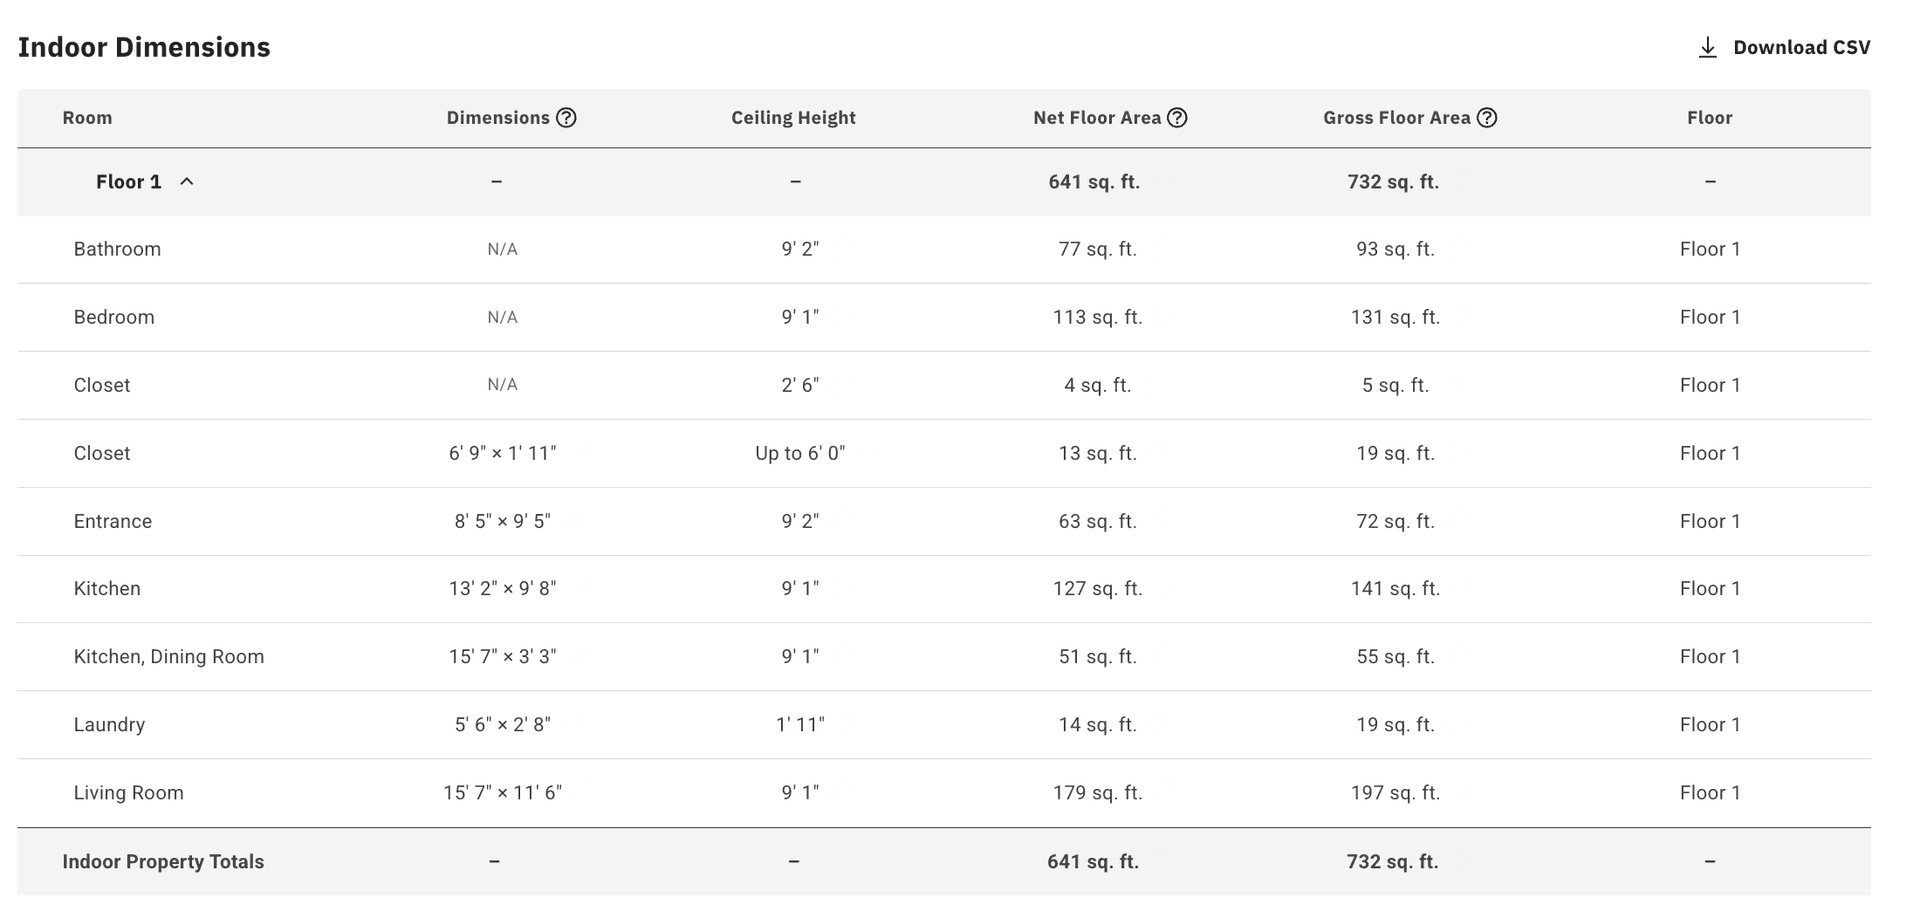This screenshot has height=911, width=1920.
Task: Open the Dimensions help question-mark icon
Action: click(566, 118)
